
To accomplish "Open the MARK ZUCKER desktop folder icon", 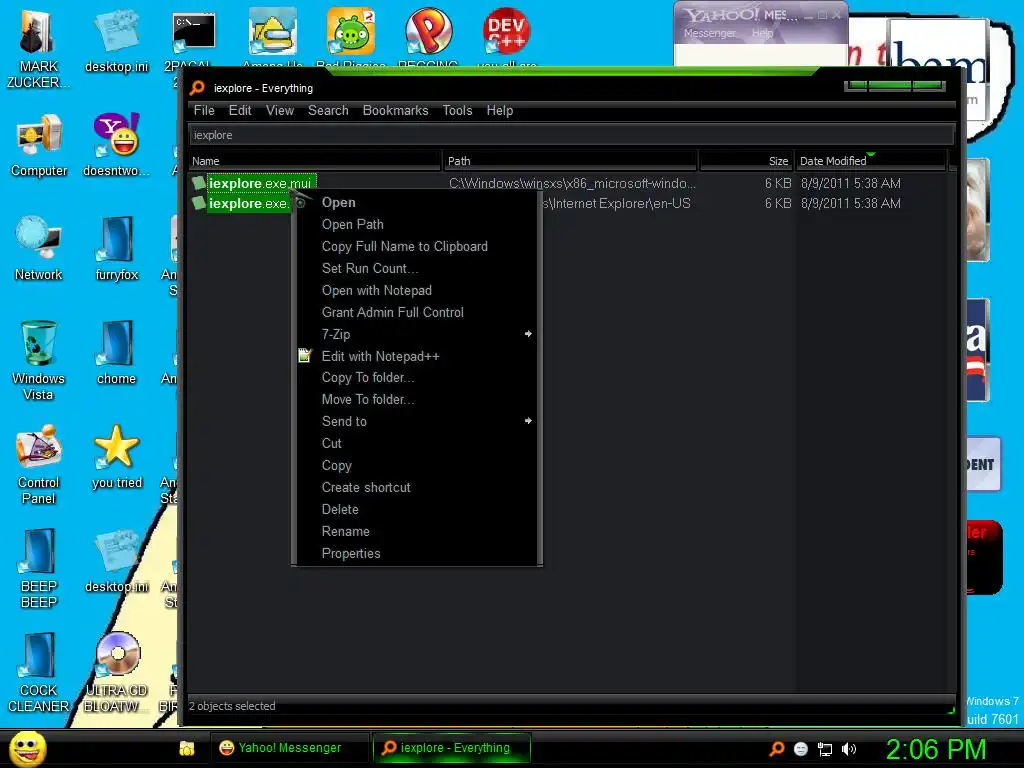I will [38, 33].
